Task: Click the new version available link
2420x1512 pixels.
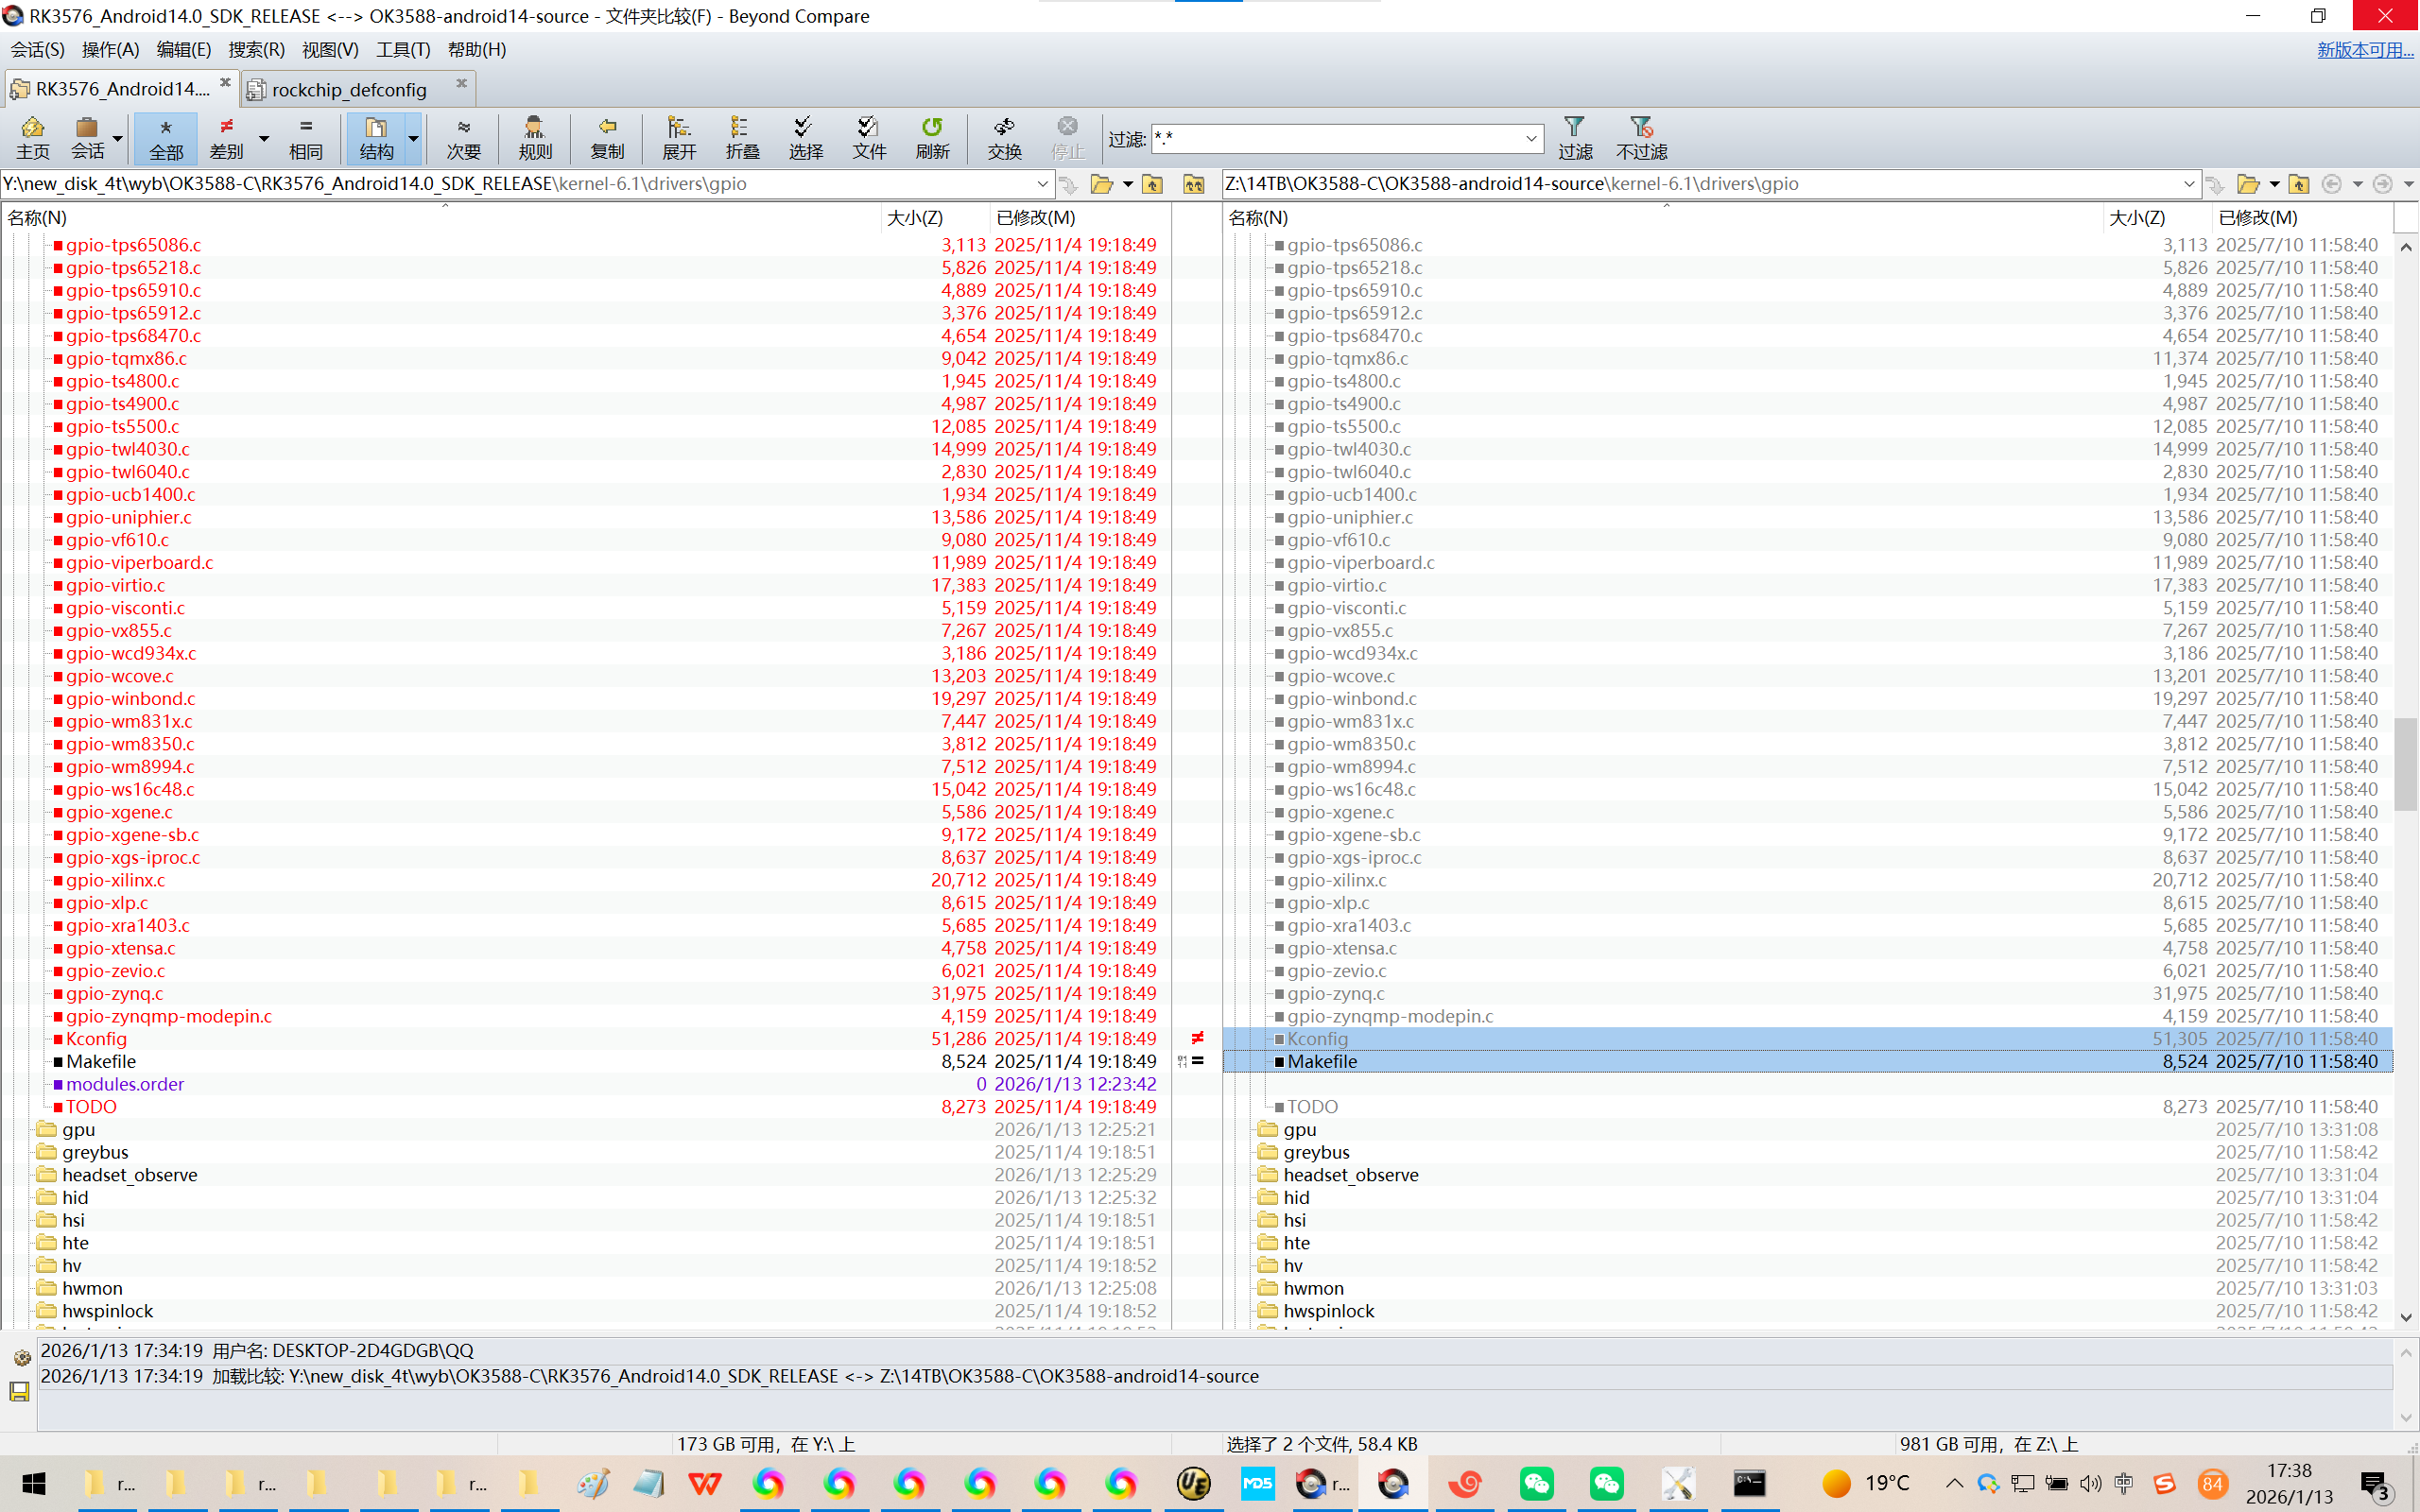Action: pos(2364,49)
